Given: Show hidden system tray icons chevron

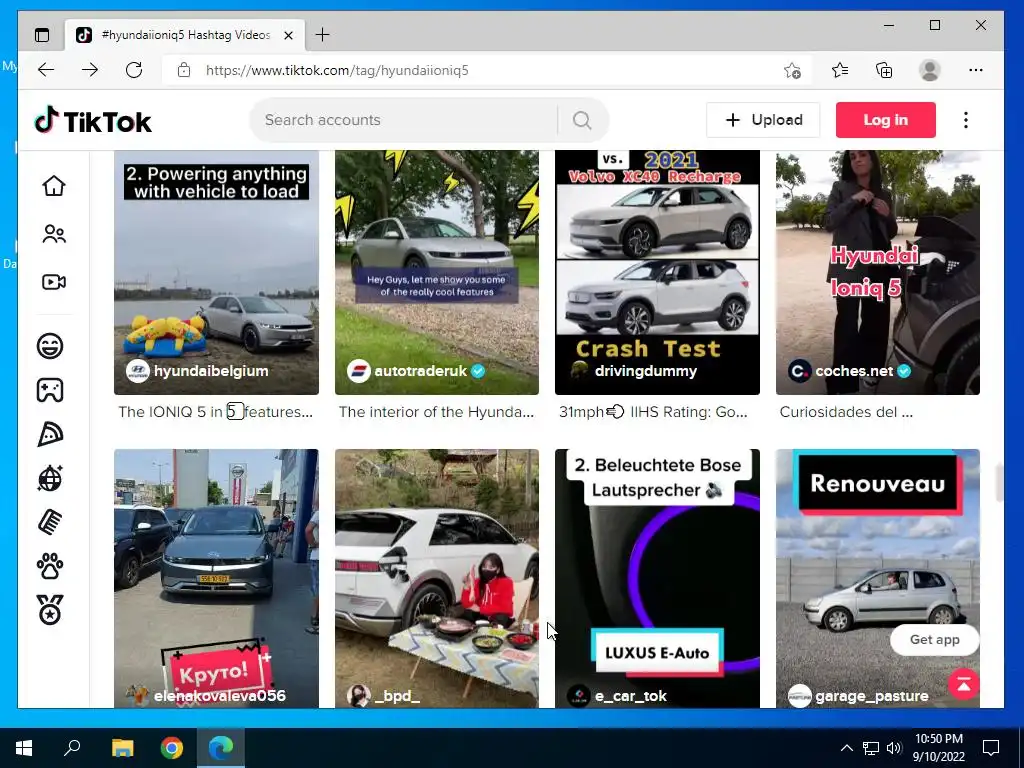Looking at the screenshot, I should point(846,748).
